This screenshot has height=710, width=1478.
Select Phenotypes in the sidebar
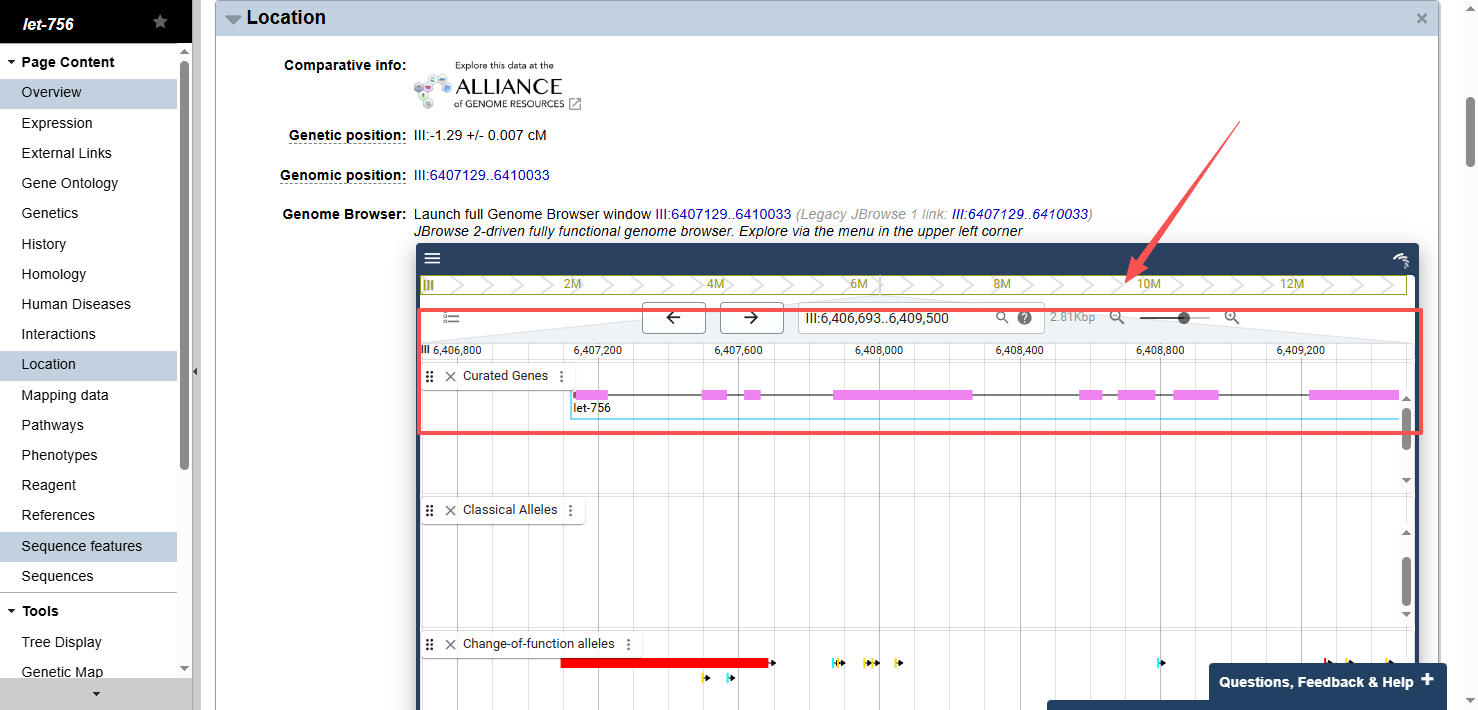59,455
